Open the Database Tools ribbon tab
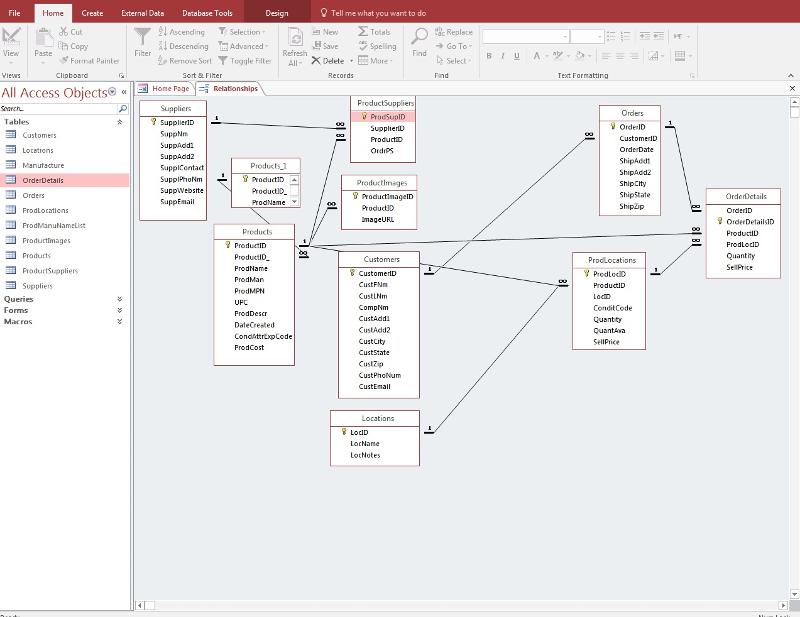 pos(207,13)
